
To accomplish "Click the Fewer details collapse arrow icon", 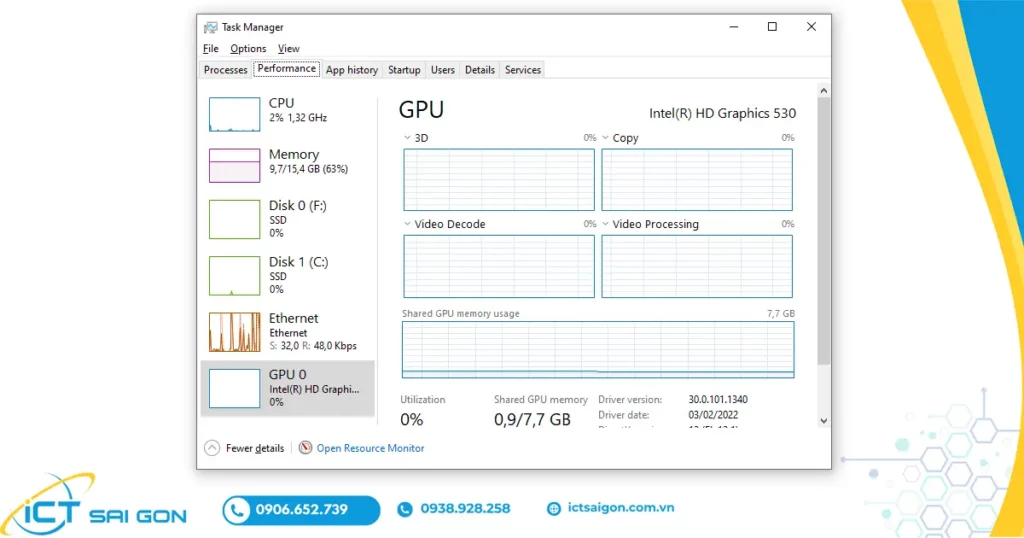I will click(212, 448).
